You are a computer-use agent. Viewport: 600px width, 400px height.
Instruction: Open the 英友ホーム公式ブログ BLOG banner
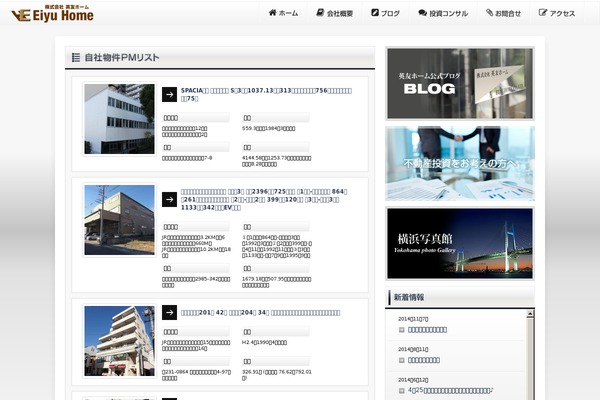[x=460, y=83]
